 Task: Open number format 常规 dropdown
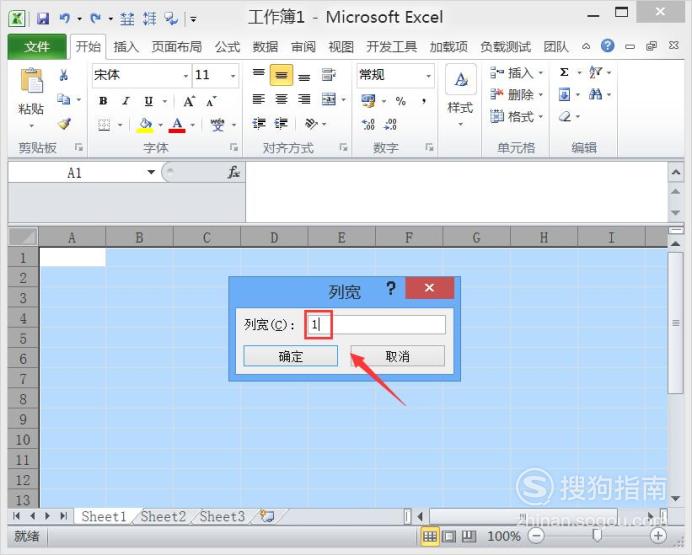click(x=428, y=76)
